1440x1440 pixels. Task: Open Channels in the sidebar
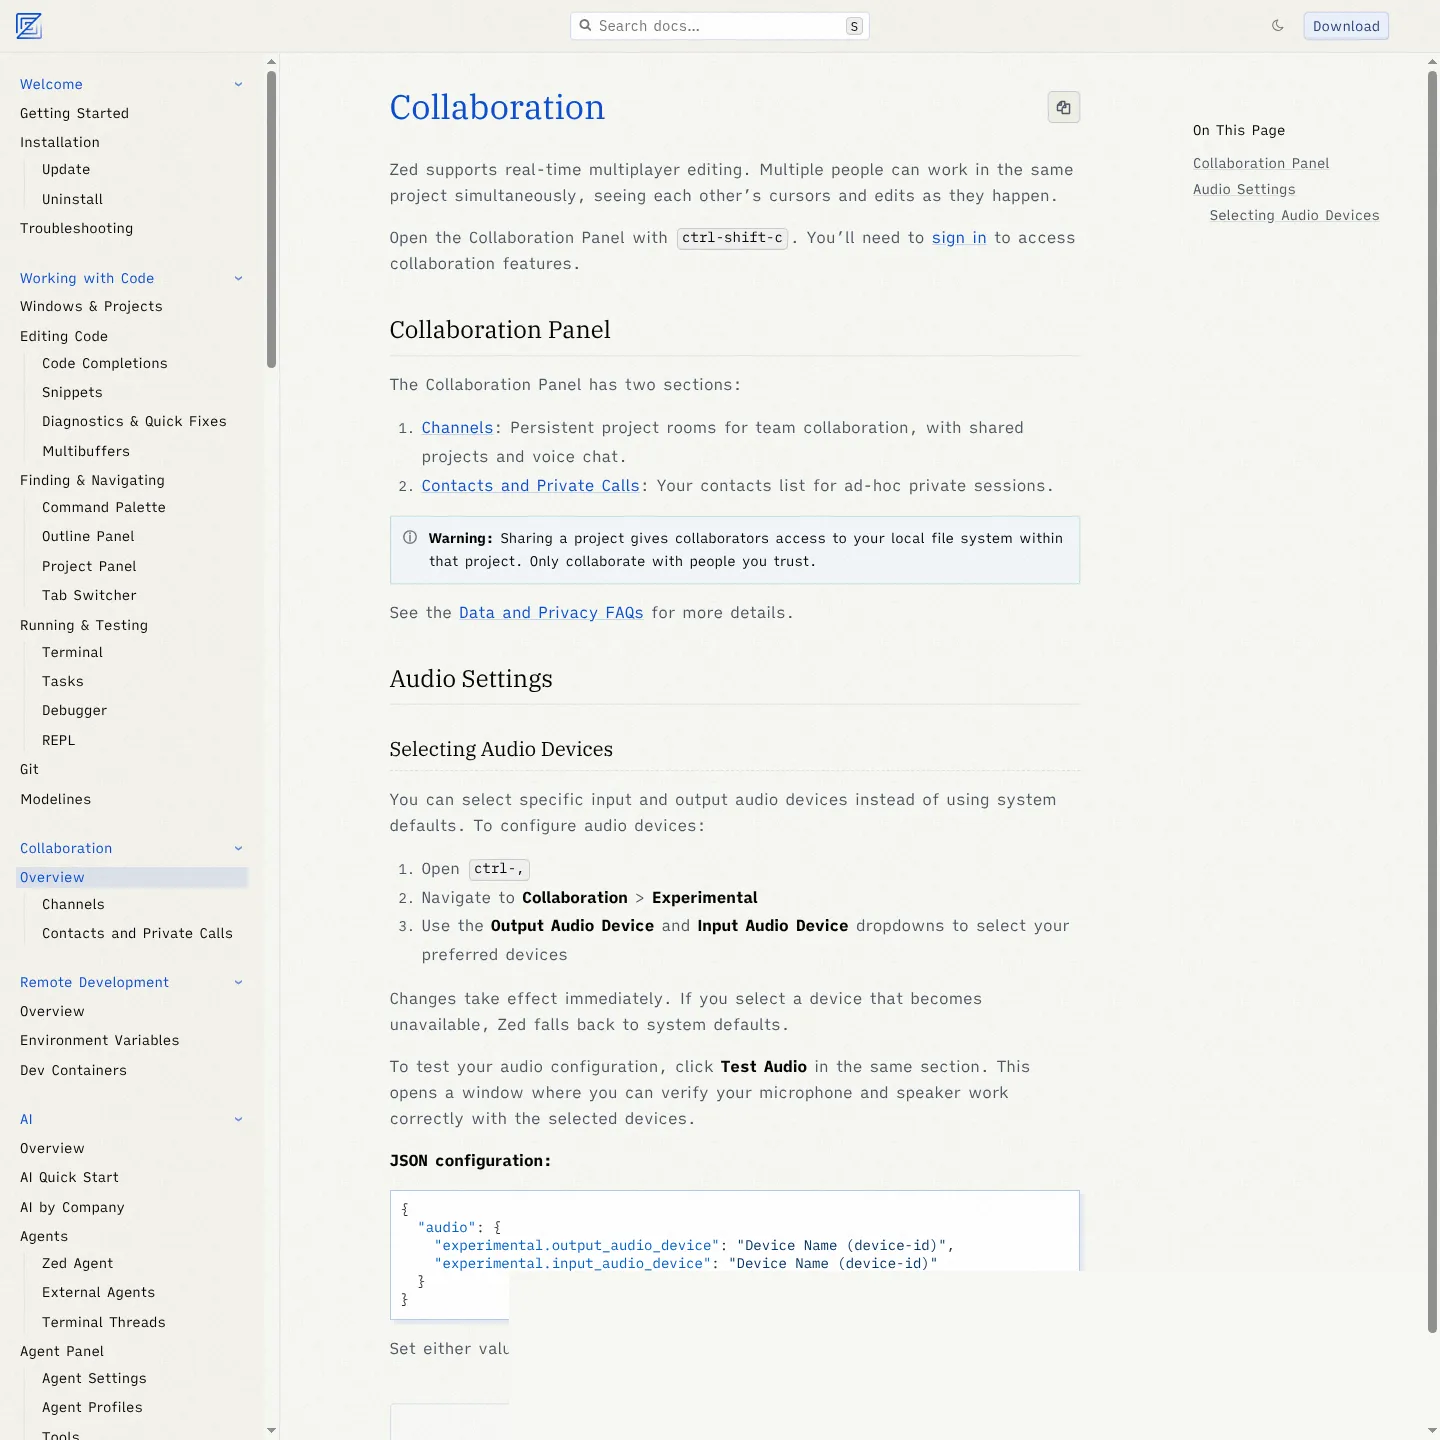point(73,904)
